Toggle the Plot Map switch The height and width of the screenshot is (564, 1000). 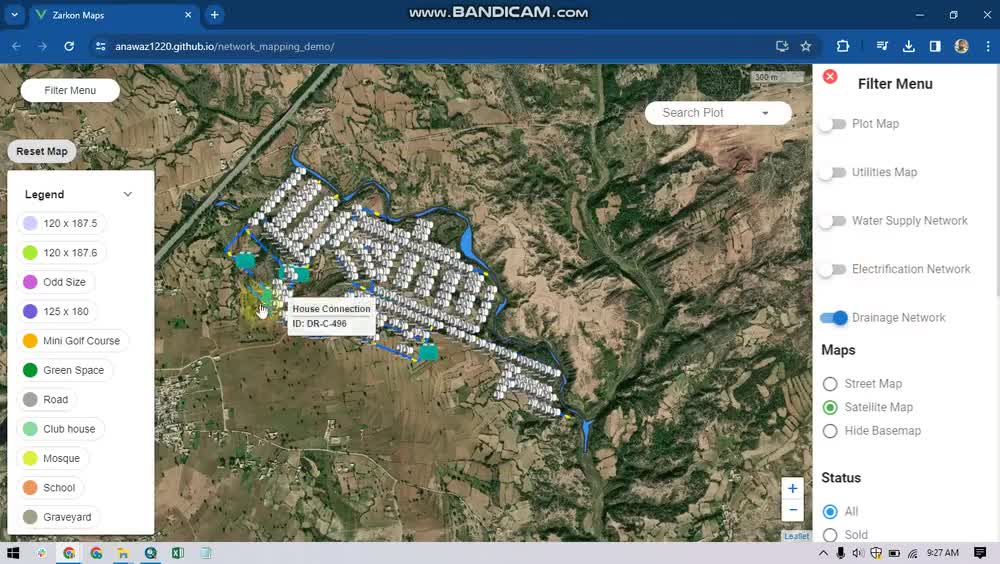[x=833, y=124]
